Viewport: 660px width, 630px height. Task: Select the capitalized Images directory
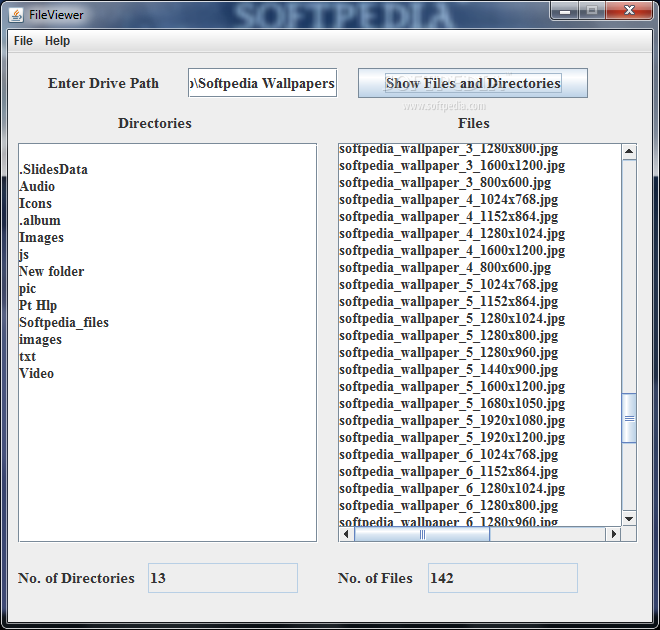[41, 237]
